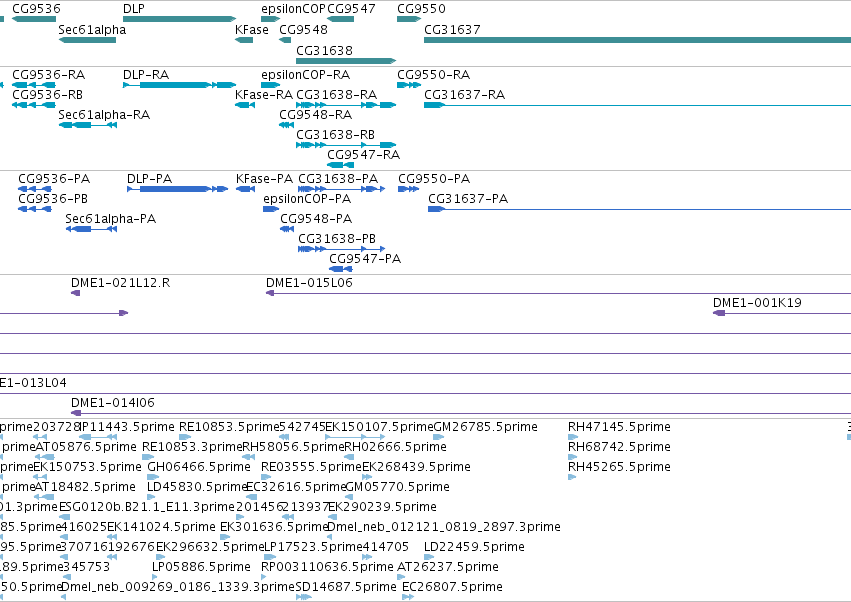
Task: Click the DME1-001K19 BAC label
Action: pos(757,303)
